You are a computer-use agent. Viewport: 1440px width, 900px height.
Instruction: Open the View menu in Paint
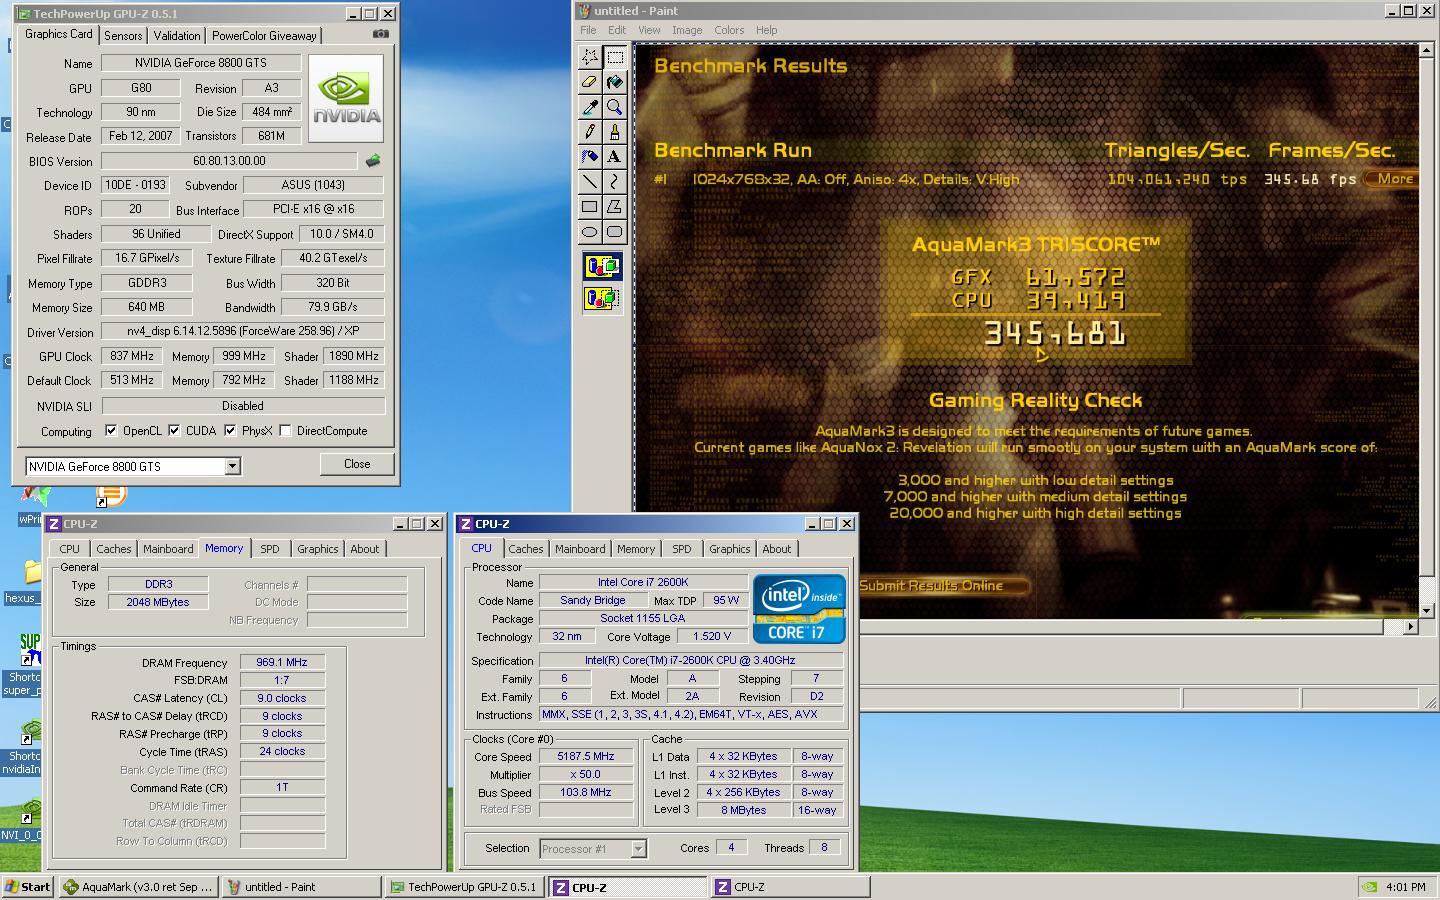[649, 30]
